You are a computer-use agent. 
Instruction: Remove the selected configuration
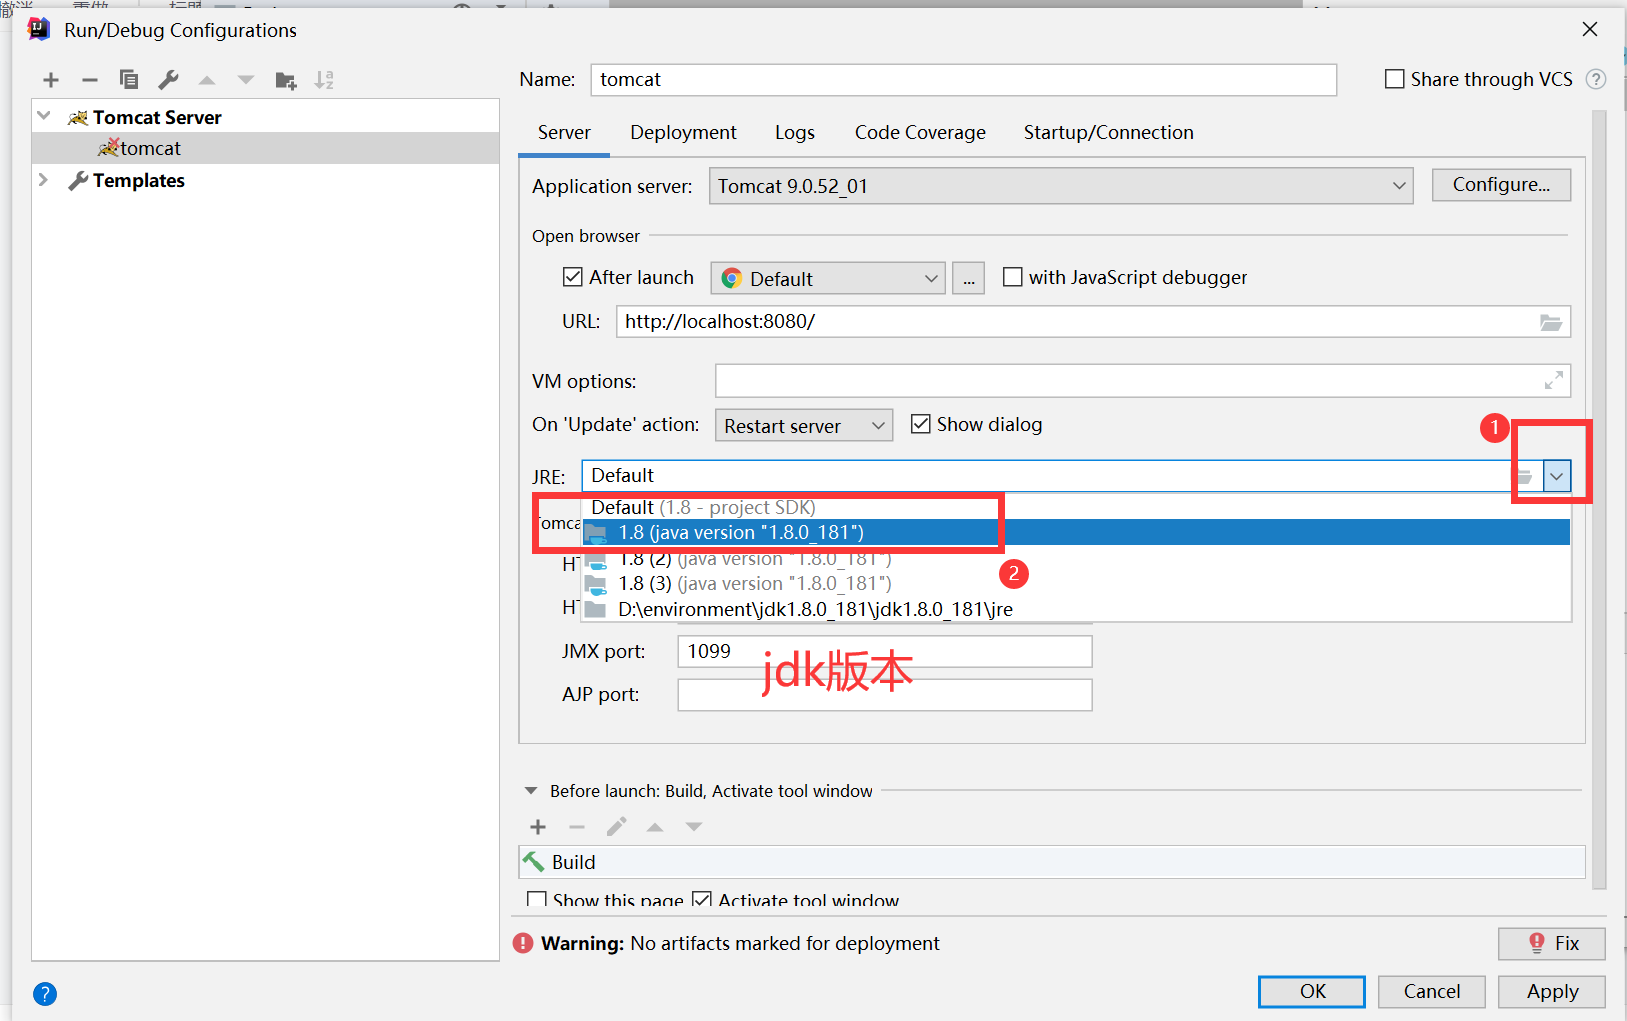(x=90, y=80)
